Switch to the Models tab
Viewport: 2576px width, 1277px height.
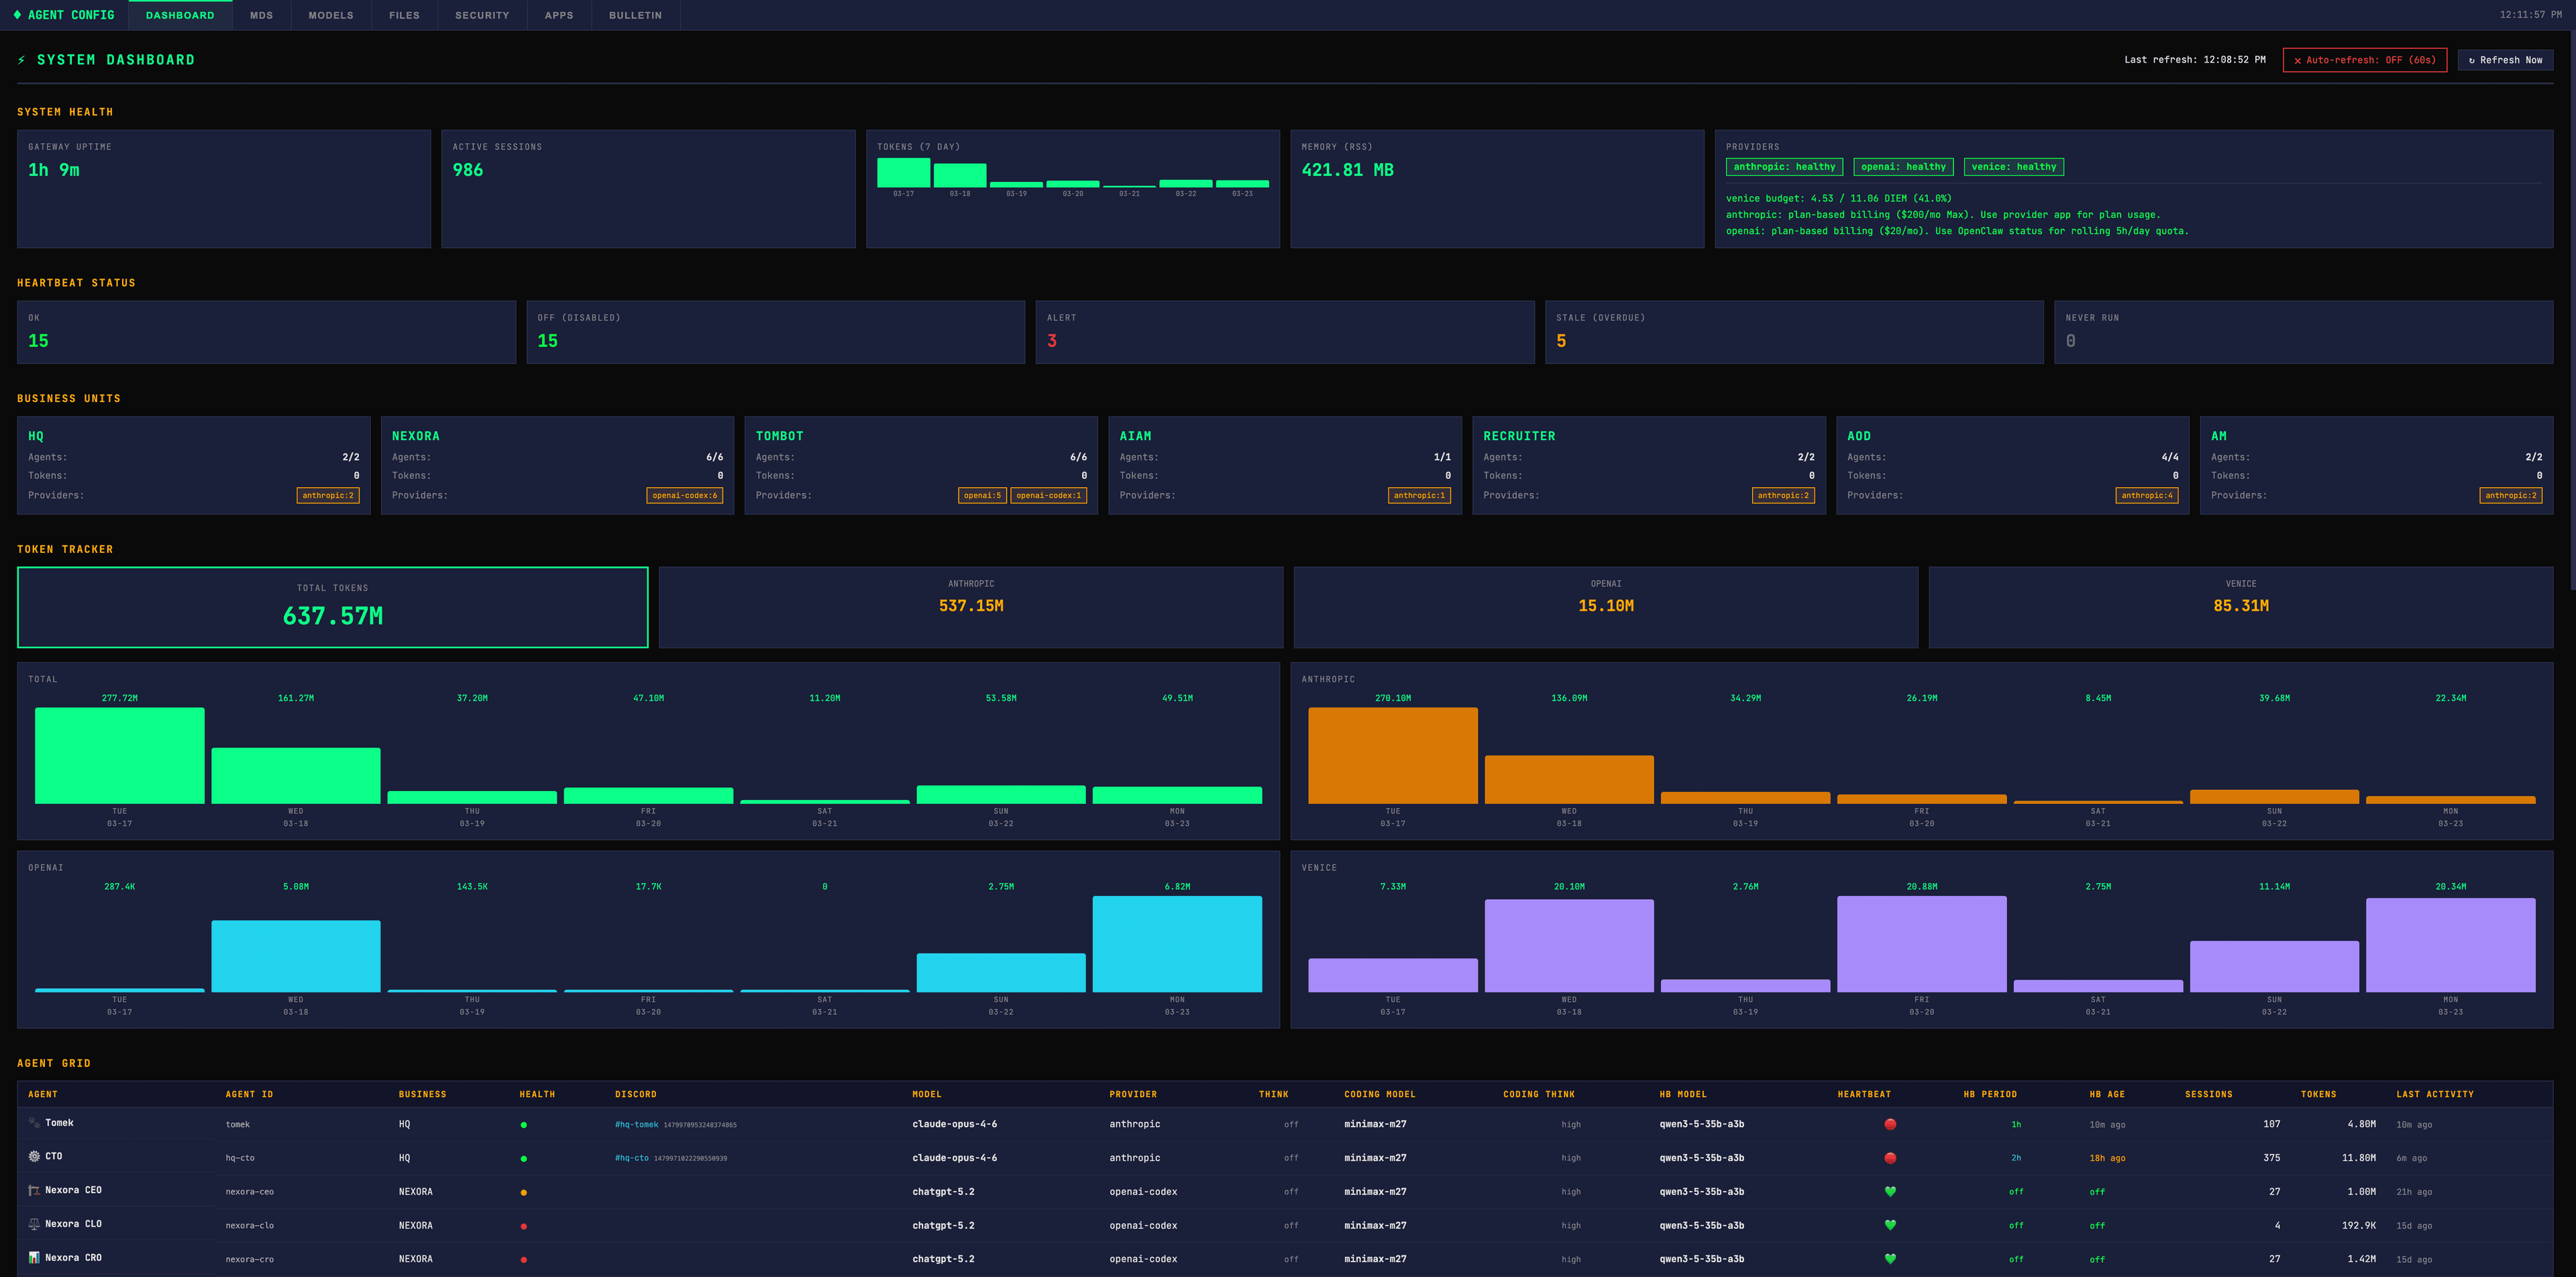tap(331, 15)
